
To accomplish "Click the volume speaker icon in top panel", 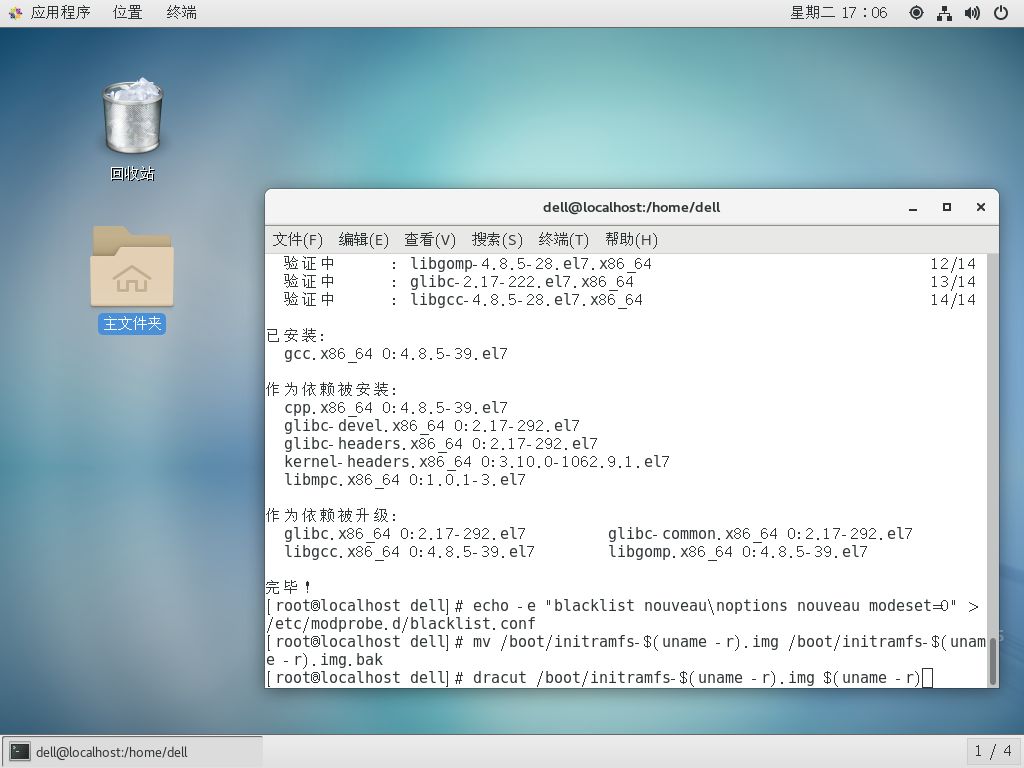I will point(972,12).
